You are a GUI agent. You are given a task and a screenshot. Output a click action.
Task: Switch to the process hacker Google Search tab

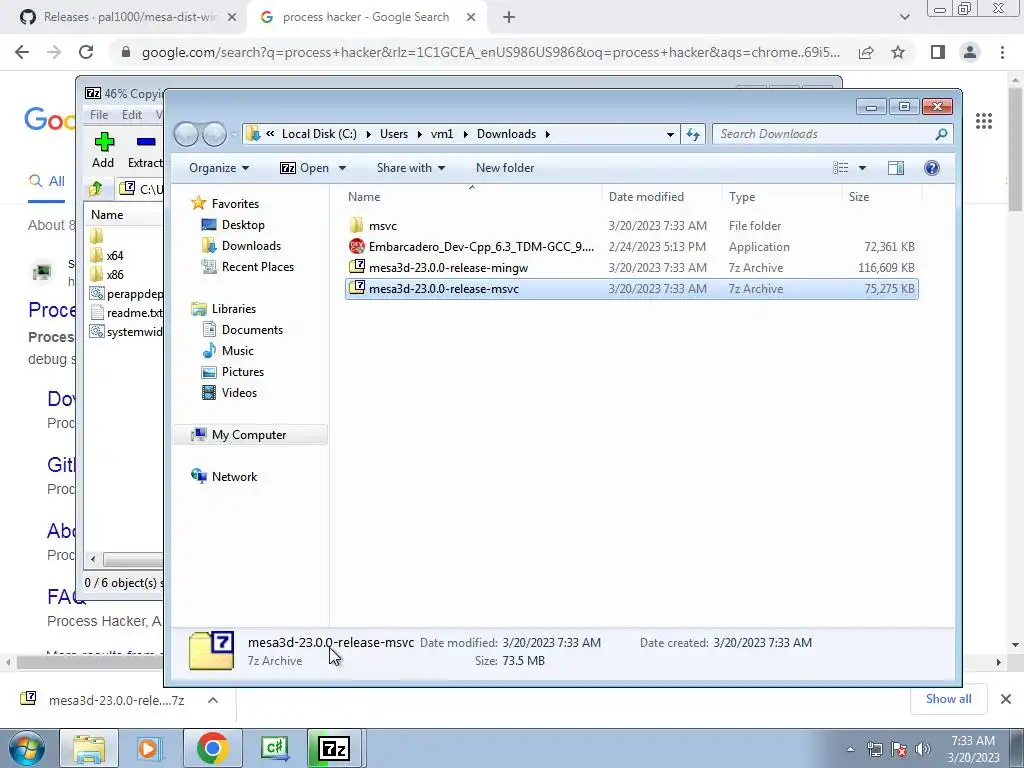point(366,18)
